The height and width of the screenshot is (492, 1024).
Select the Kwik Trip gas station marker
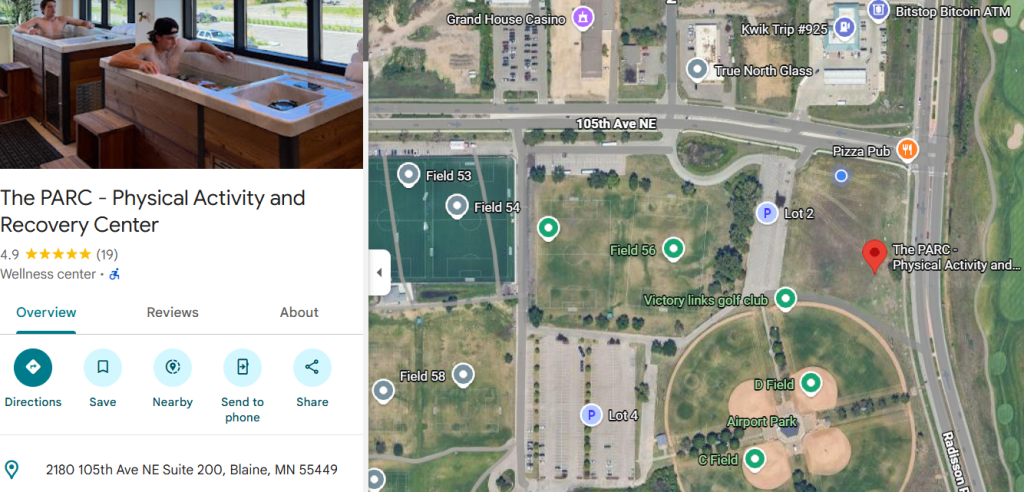[846, 27]
